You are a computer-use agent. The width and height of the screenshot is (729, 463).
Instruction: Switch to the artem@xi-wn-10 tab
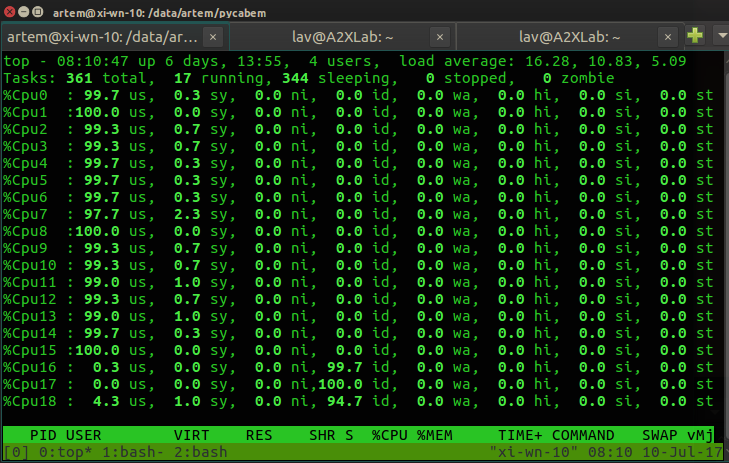click(103, 37)
